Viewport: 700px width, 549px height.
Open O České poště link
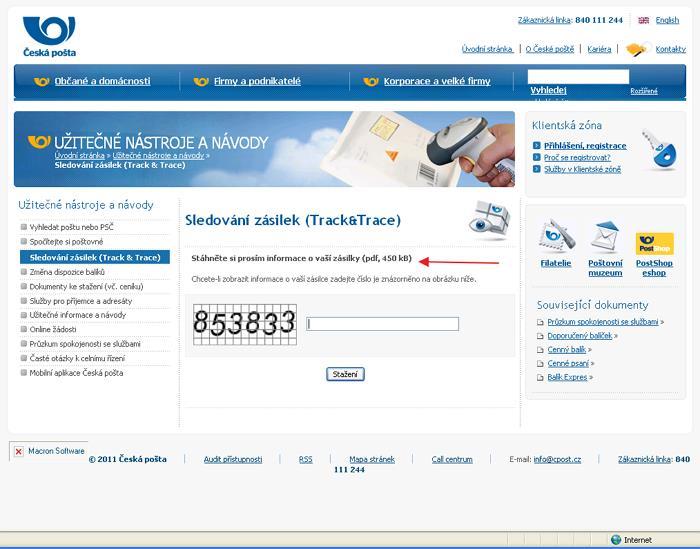[x=550, y=49]
